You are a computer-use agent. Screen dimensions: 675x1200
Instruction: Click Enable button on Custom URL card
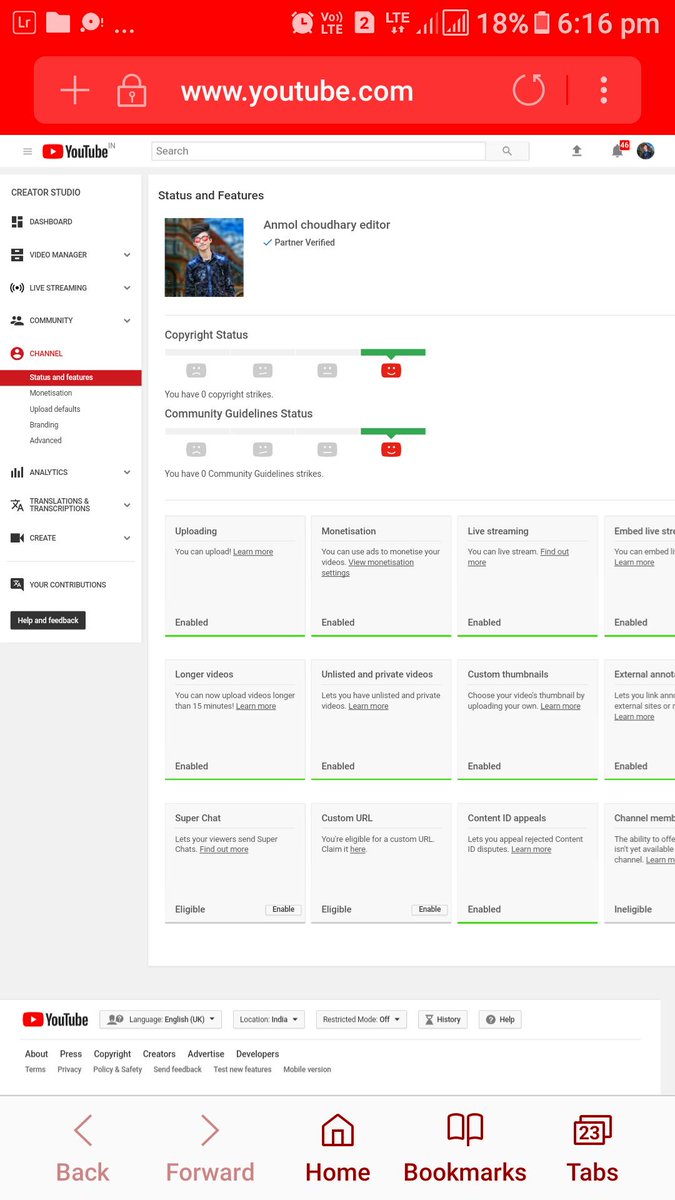coord(430,909)
